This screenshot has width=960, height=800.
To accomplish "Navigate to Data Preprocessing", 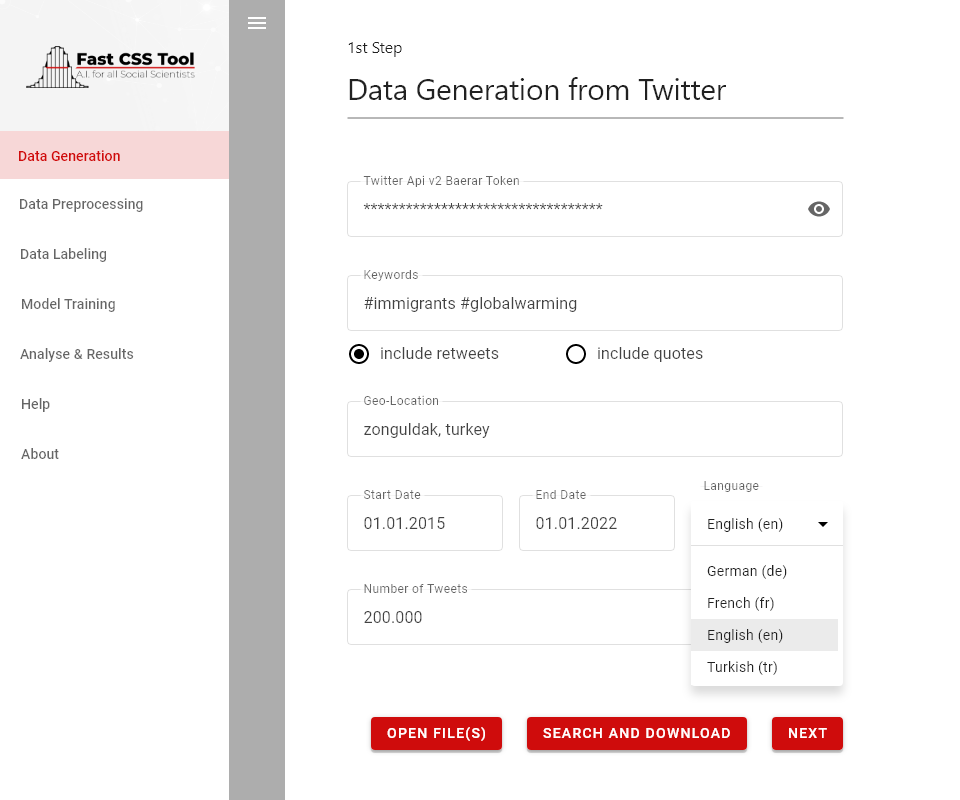I will pos(81,204).
